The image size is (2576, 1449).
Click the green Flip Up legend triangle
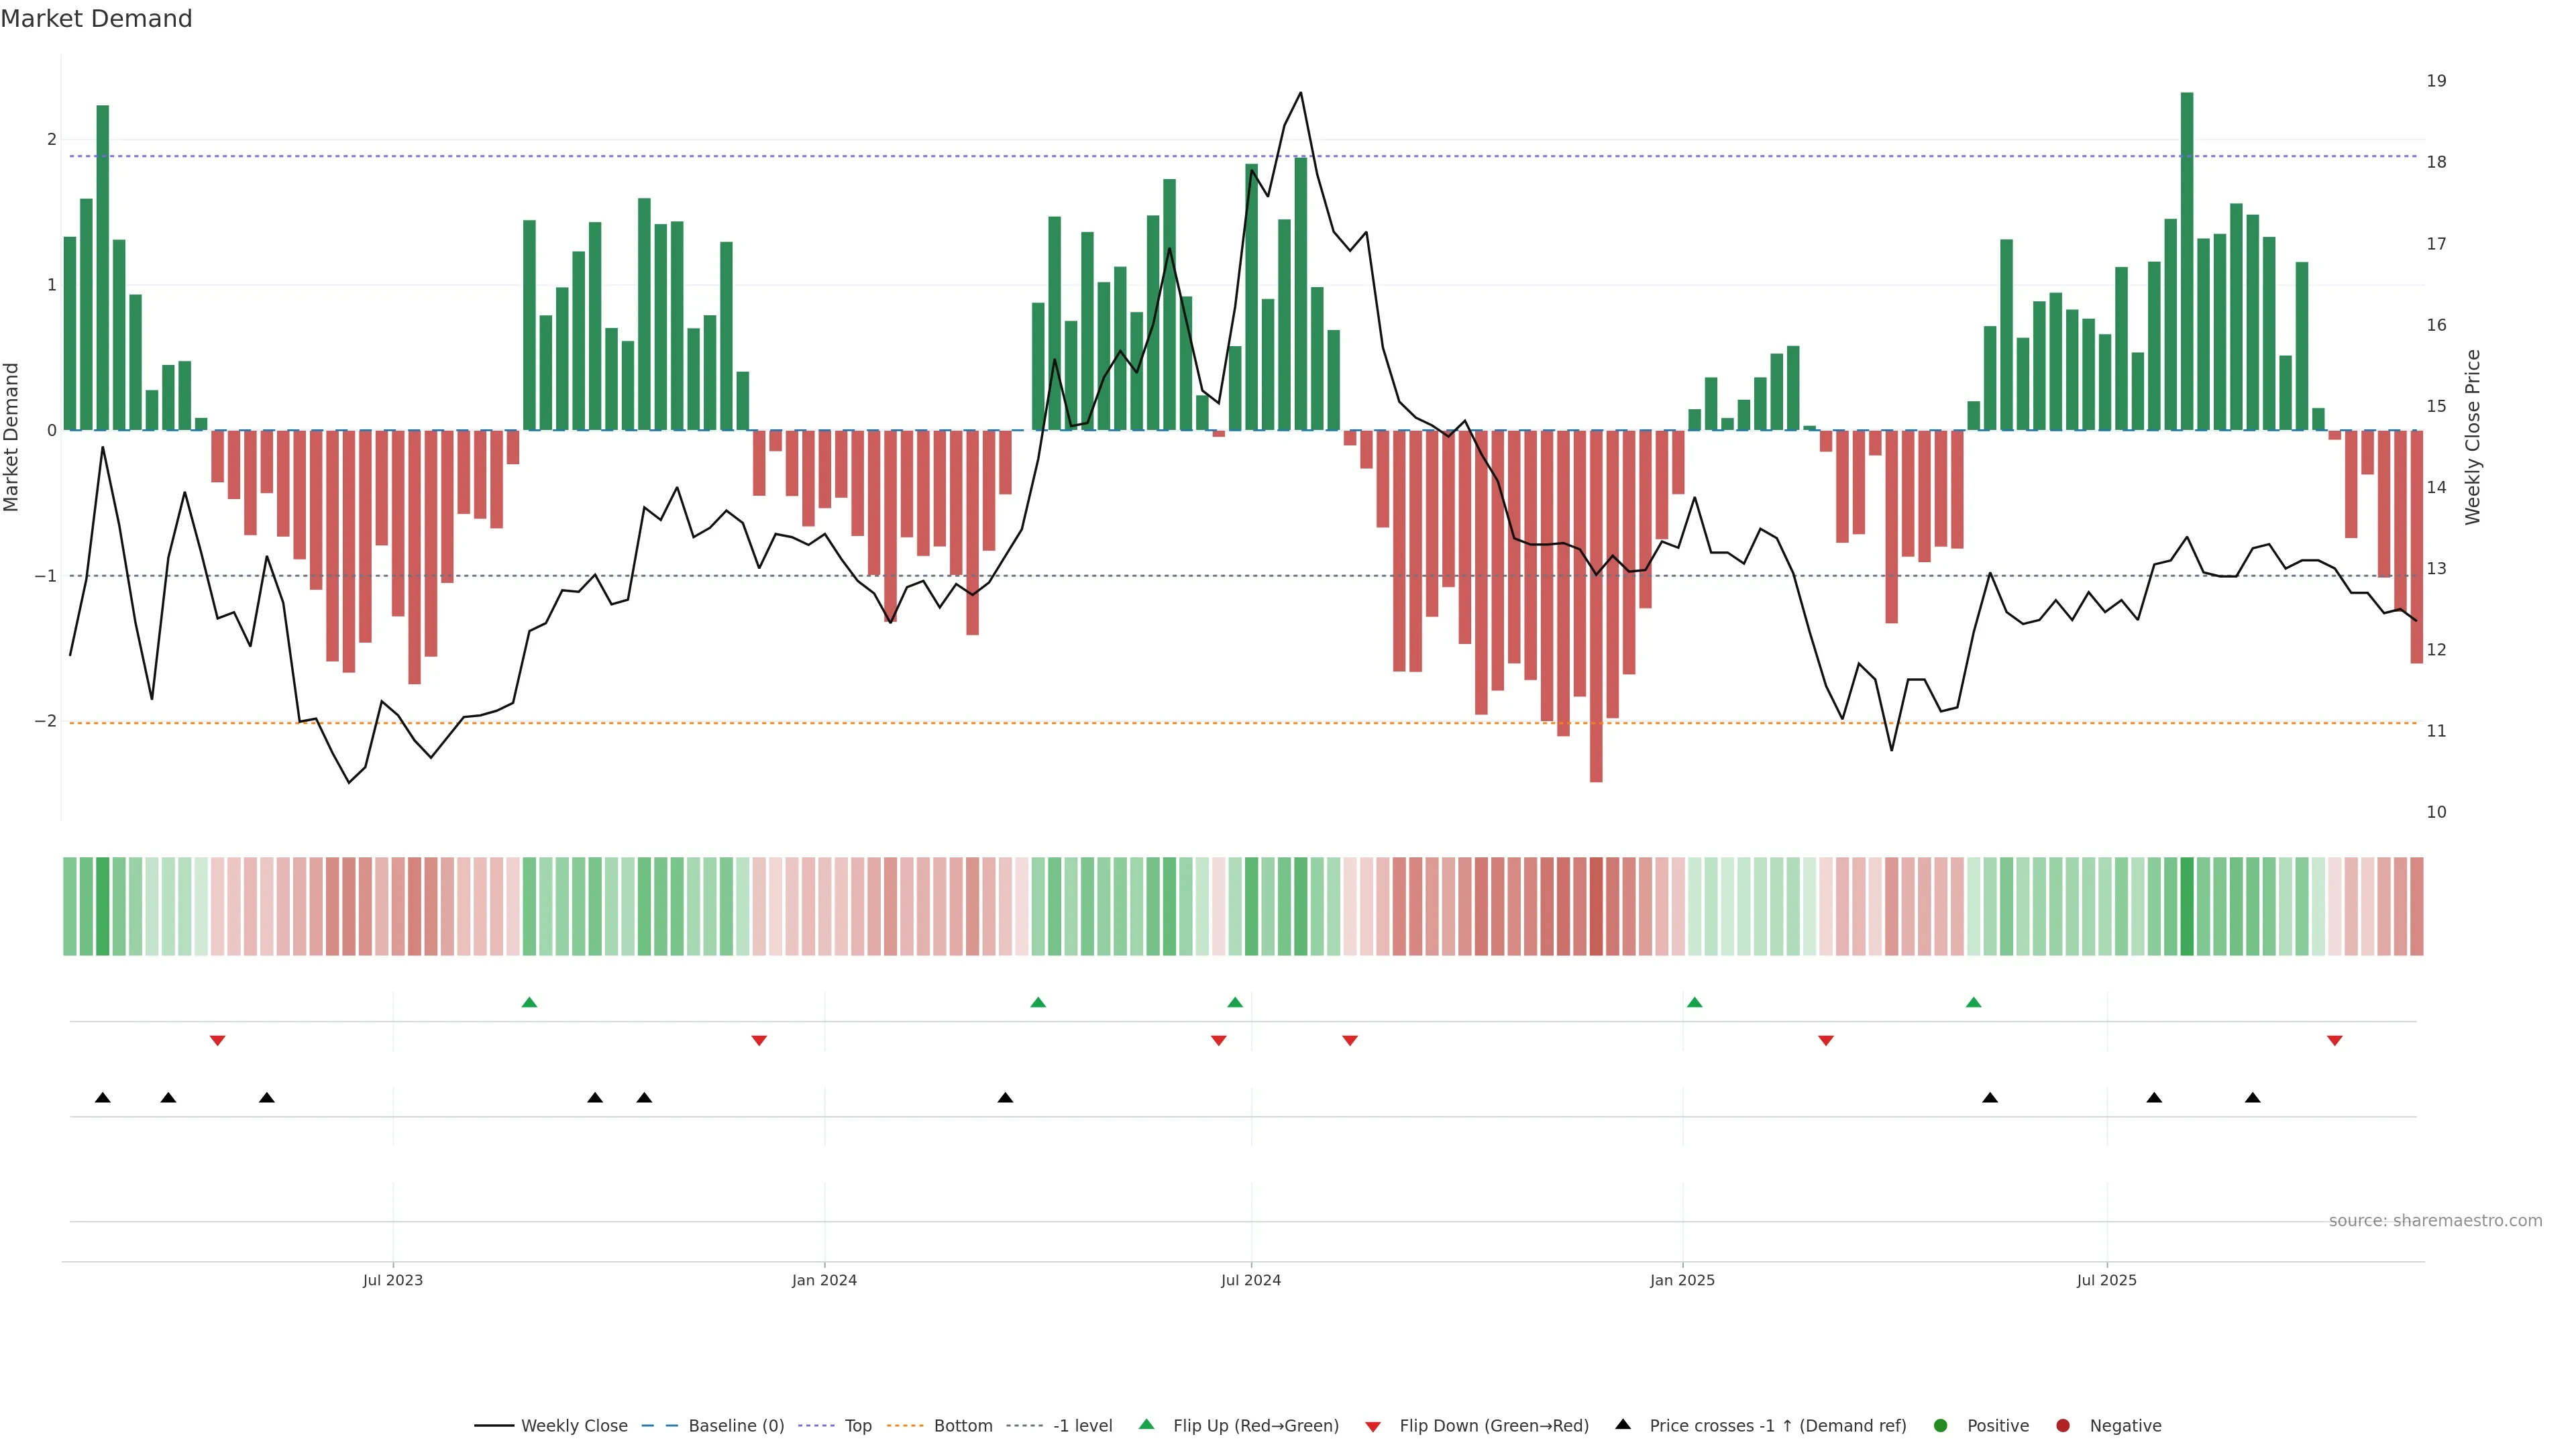point(1147,1424)
